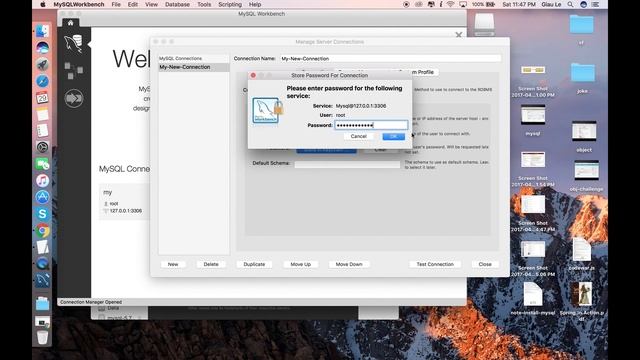Screen dimensions: 640x360
Task: Open iTunes from the dock
Action: pos(42,180)
